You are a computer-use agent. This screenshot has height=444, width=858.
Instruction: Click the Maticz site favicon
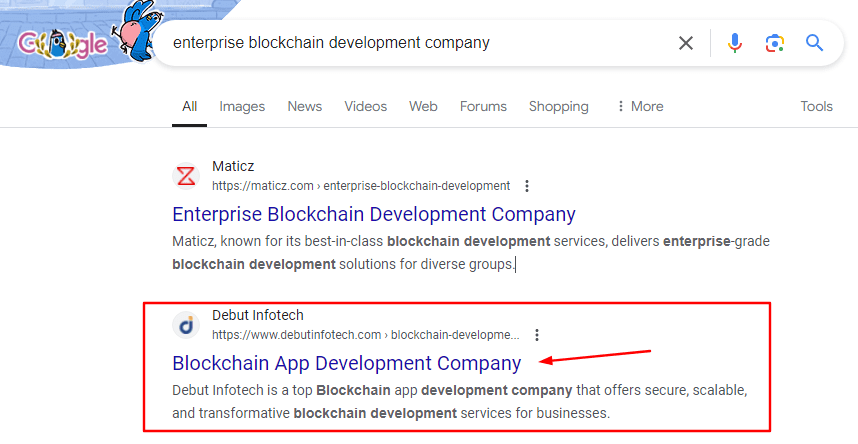pyautogui.click(x=186, y=176)
